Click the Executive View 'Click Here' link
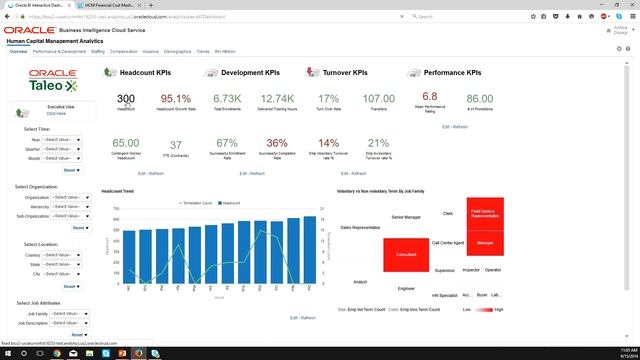The height and width of the screenshot is (360, 640). coord(56,113)
